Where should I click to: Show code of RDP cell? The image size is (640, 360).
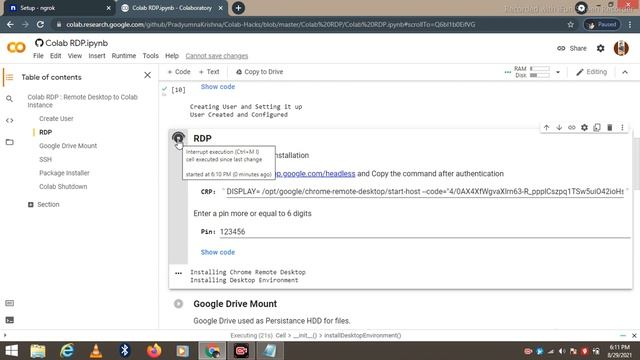(218, 252)
